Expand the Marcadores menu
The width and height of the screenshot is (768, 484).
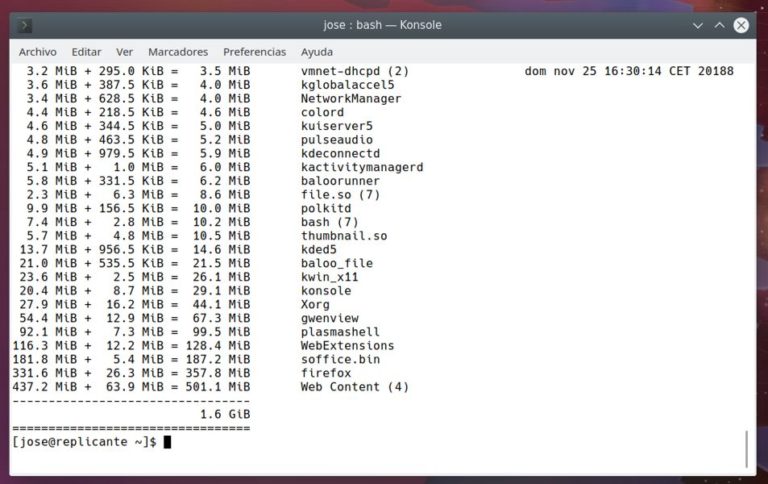(x=178, y=52)
